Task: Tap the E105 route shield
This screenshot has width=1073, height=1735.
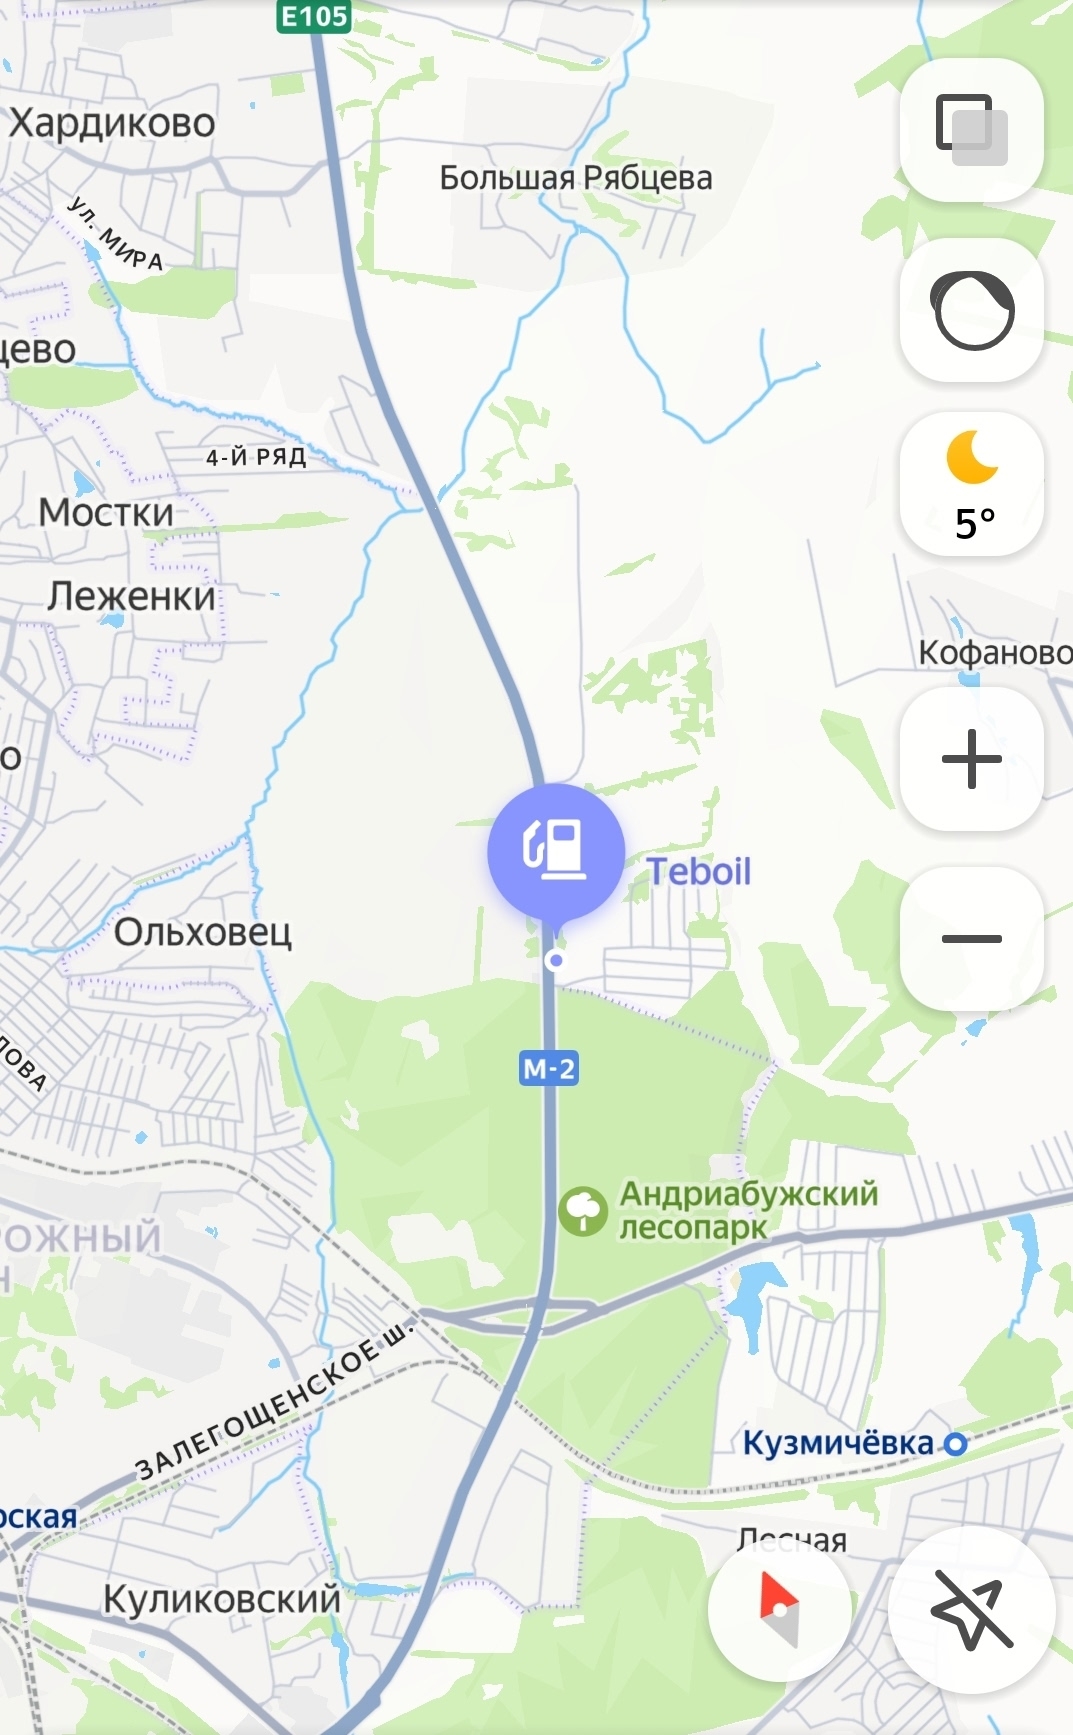Action: [314, 16]
